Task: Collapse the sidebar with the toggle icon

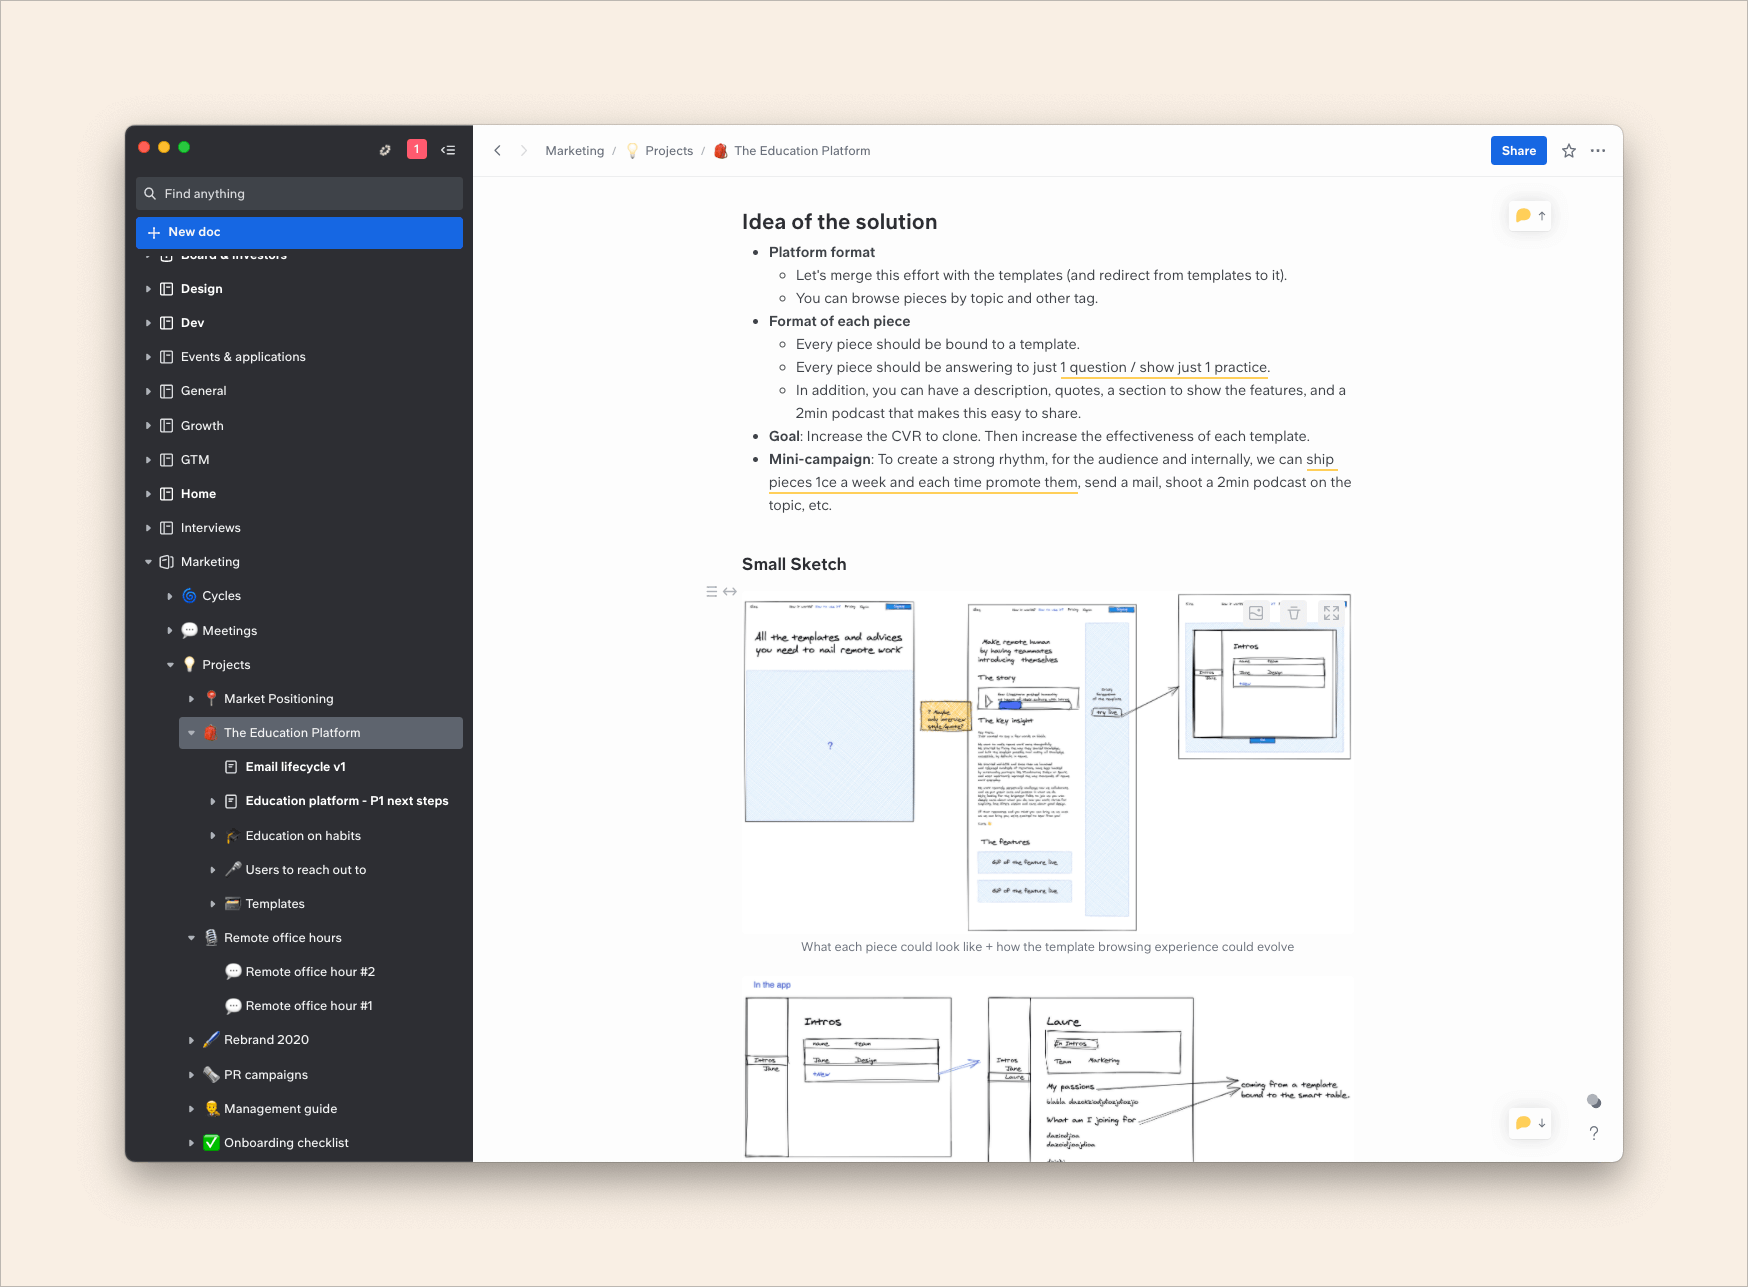Action: pos(448,150)
